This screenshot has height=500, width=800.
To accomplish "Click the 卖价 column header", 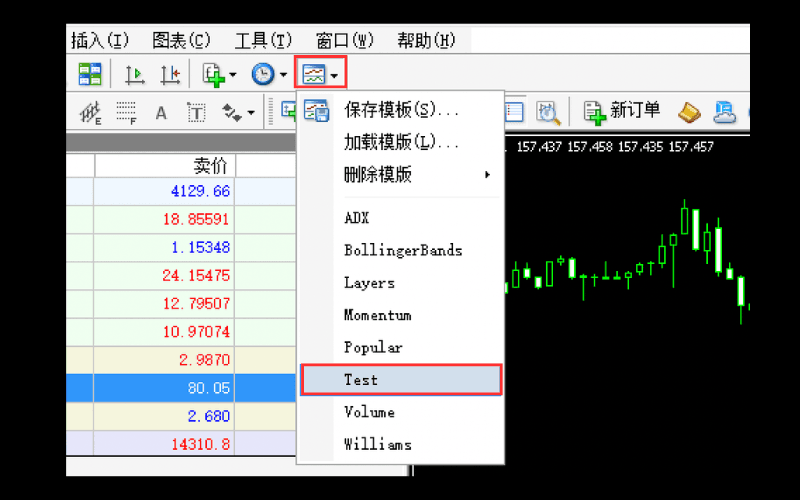I will (164, 166).
